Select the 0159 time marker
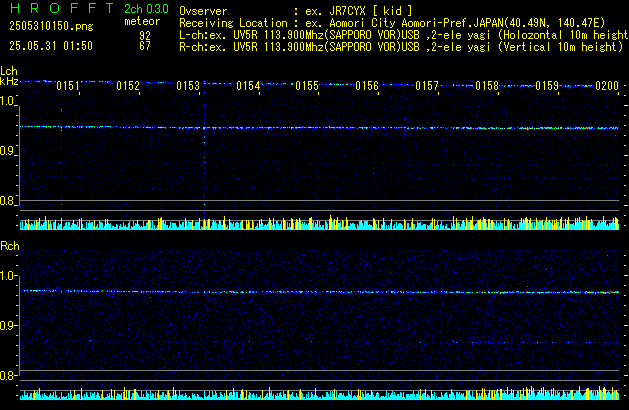Screen dimensions: 629x410 click(547, 86)
